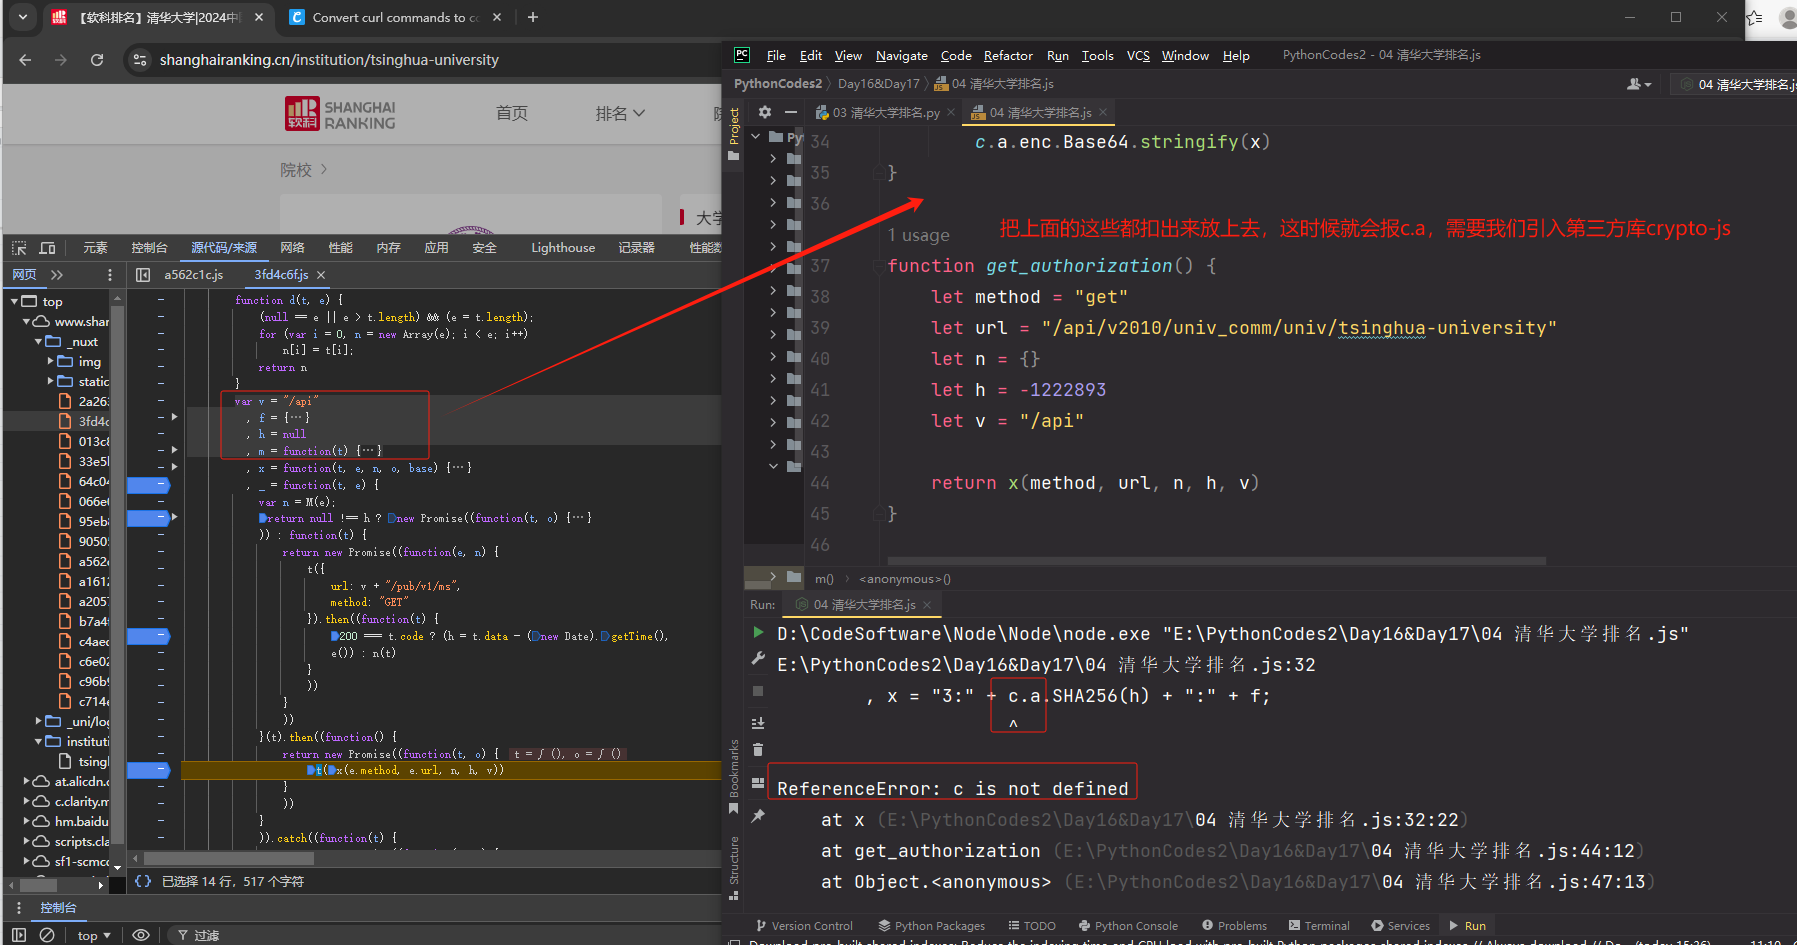1797x945 pixels.
Task: Click the ShanghaiRanking logo
Action: coord(340,114)
